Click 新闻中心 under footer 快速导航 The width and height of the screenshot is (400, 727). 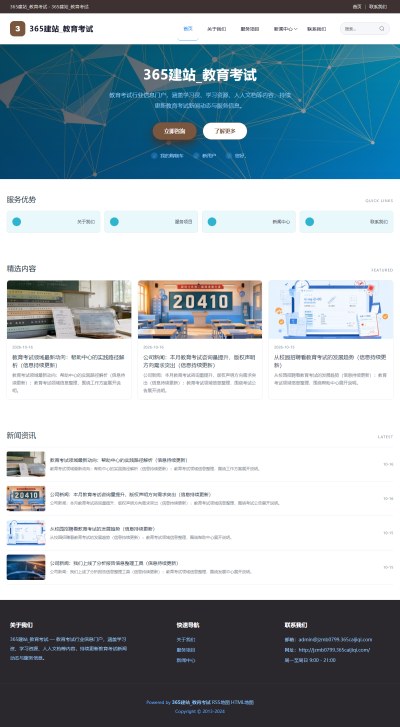click(x=186, y=660)
